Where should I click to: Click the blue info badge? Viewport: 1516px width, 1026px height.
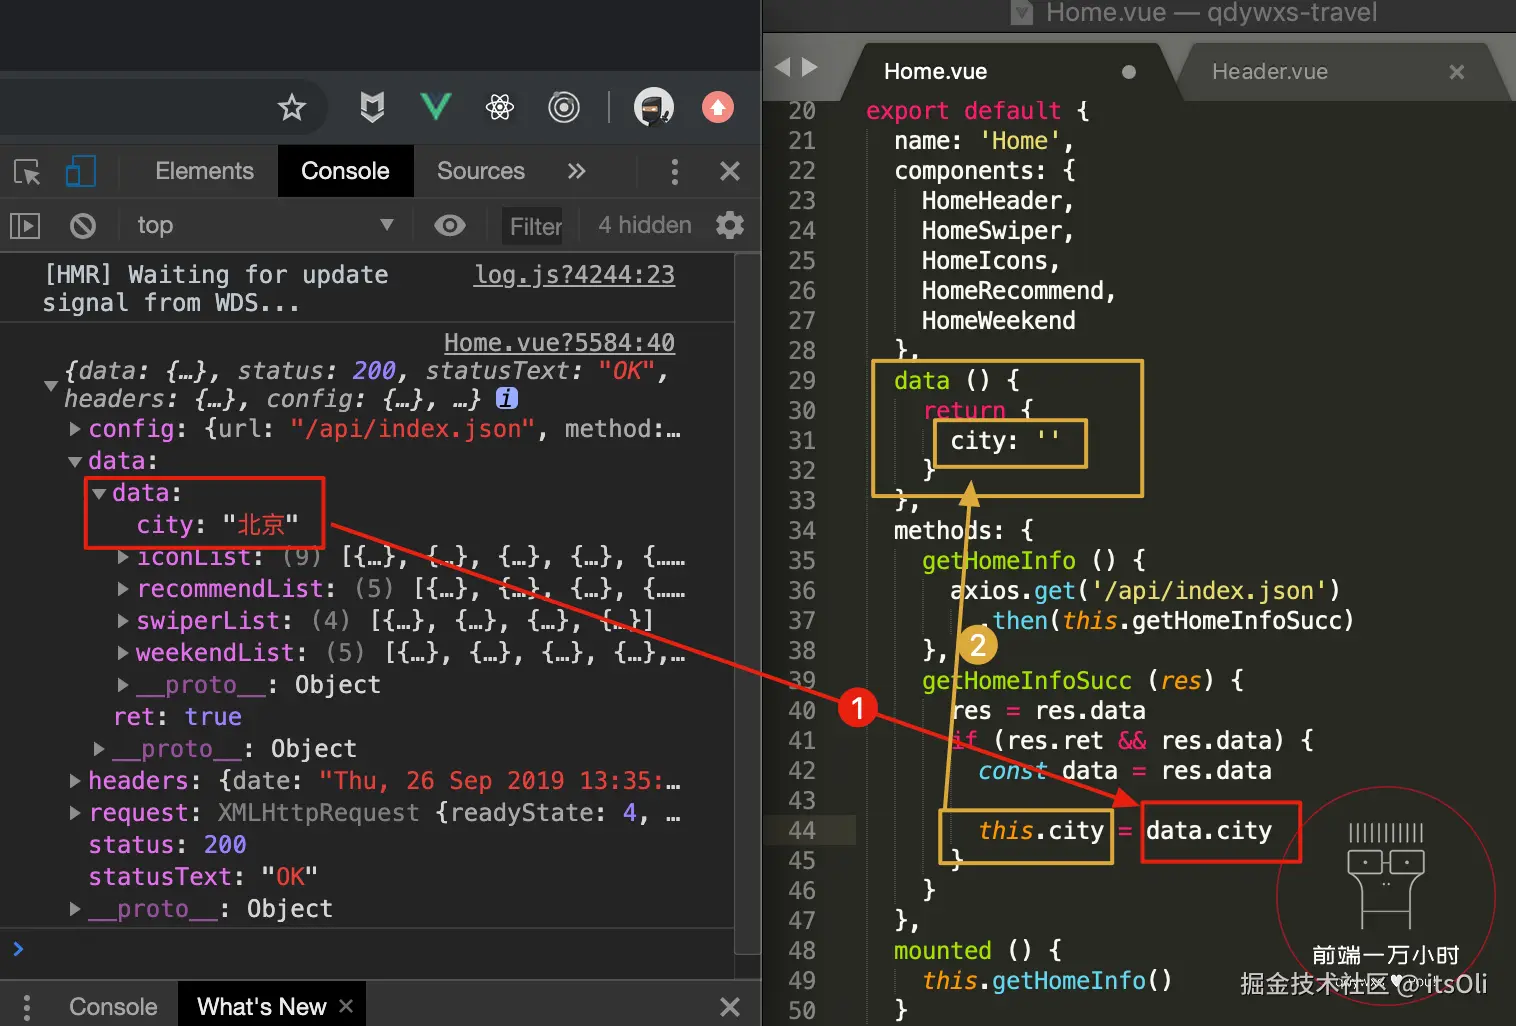(x=507, y=398)
